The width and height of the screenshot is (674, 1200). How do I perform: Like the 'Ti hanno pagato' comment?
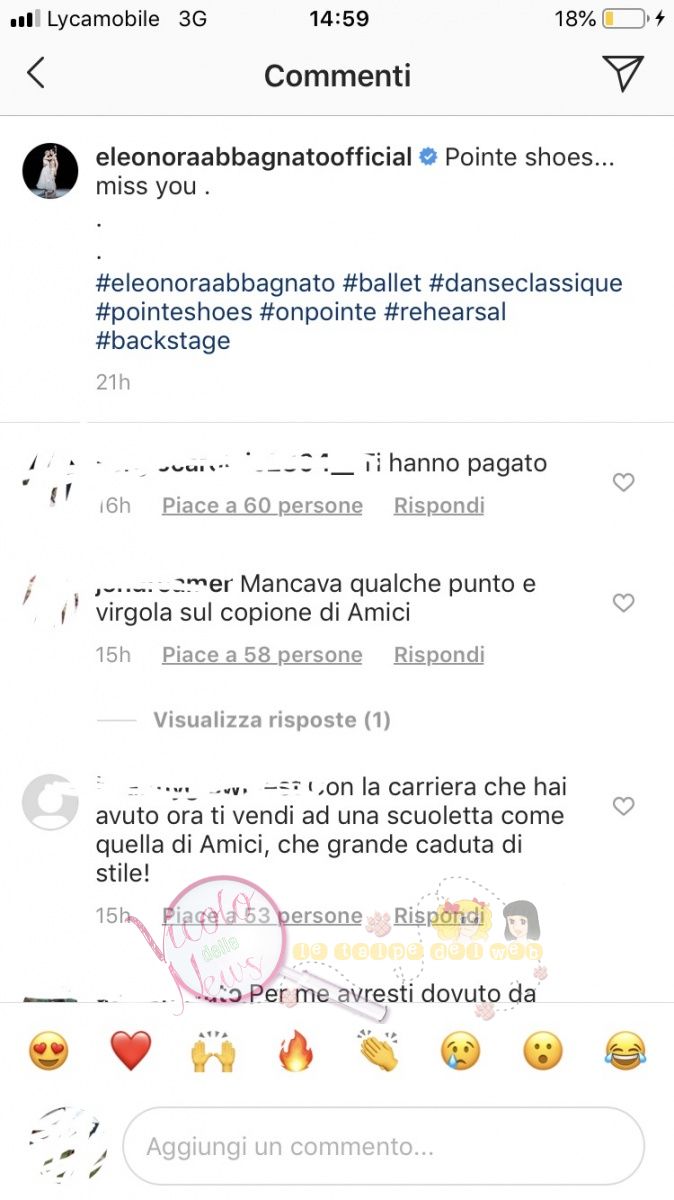[x=623, y=483]
